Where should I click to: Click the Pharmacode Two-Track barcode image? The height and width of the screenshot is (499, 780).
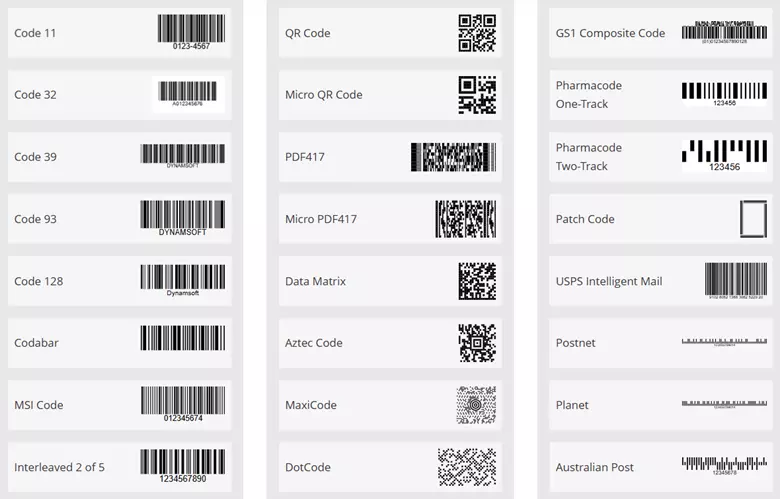click(x=724, y=156)
